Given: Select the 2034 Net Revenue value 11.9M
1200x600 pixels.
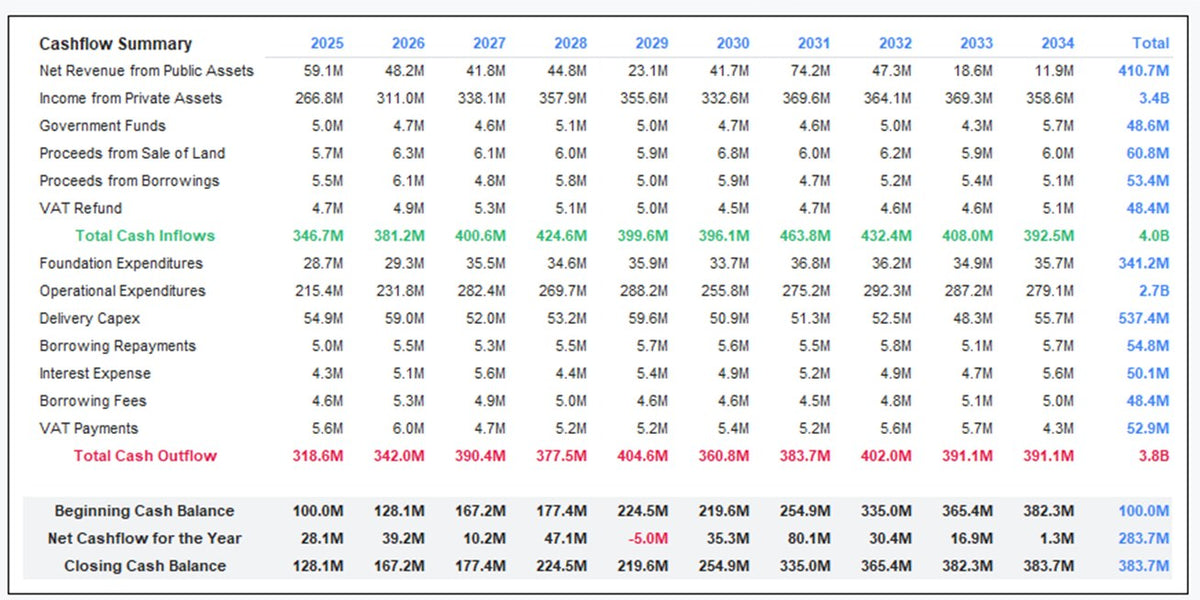Looking at the screenshot, I should coord(1055,71).
